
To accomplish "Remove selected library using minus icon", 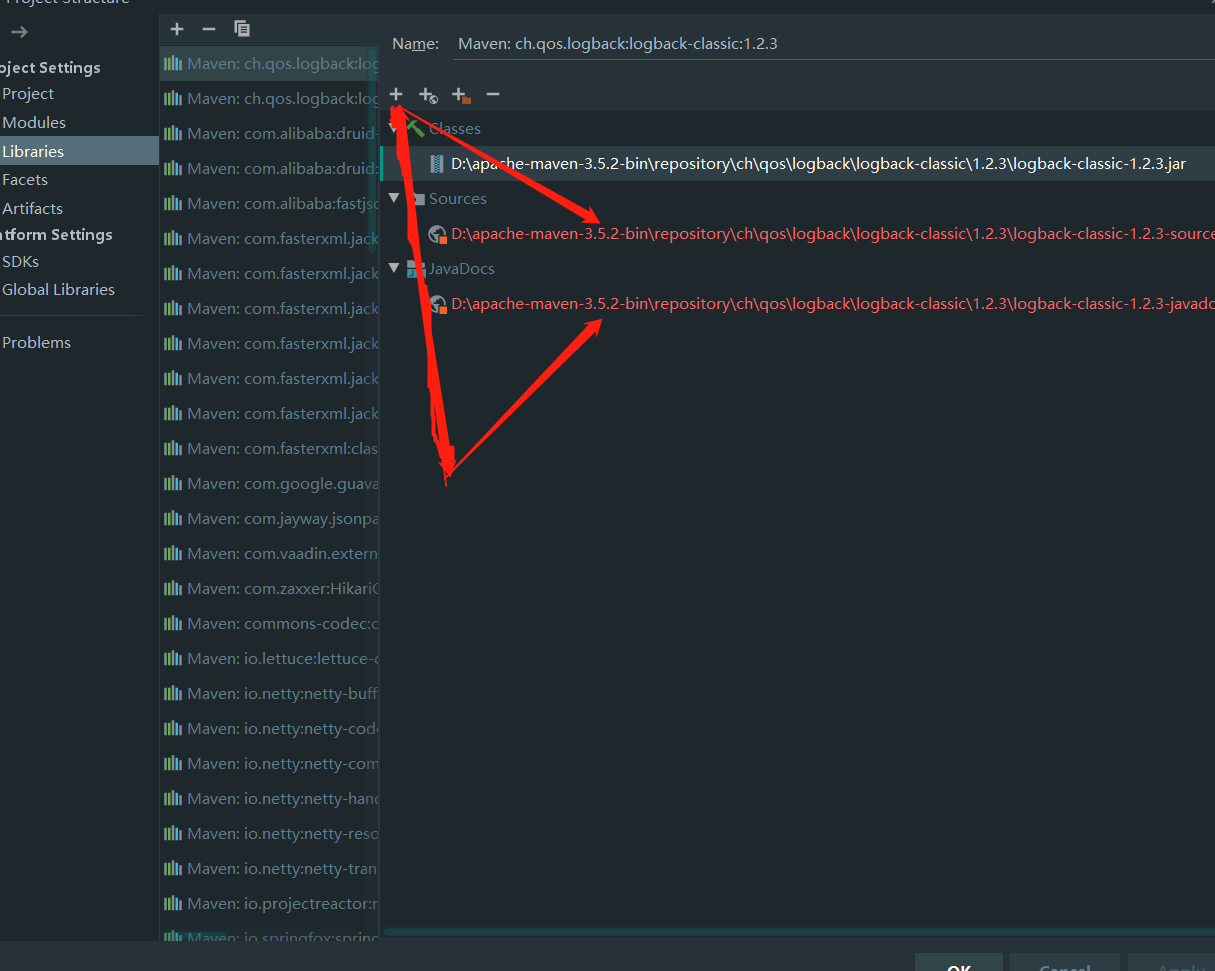I will (x=208, y=28).
